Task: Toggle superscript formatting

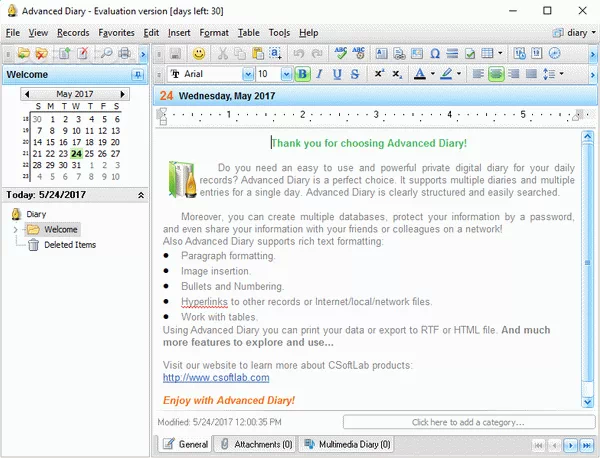Action: pyautogui.click(x=379, y=74)
